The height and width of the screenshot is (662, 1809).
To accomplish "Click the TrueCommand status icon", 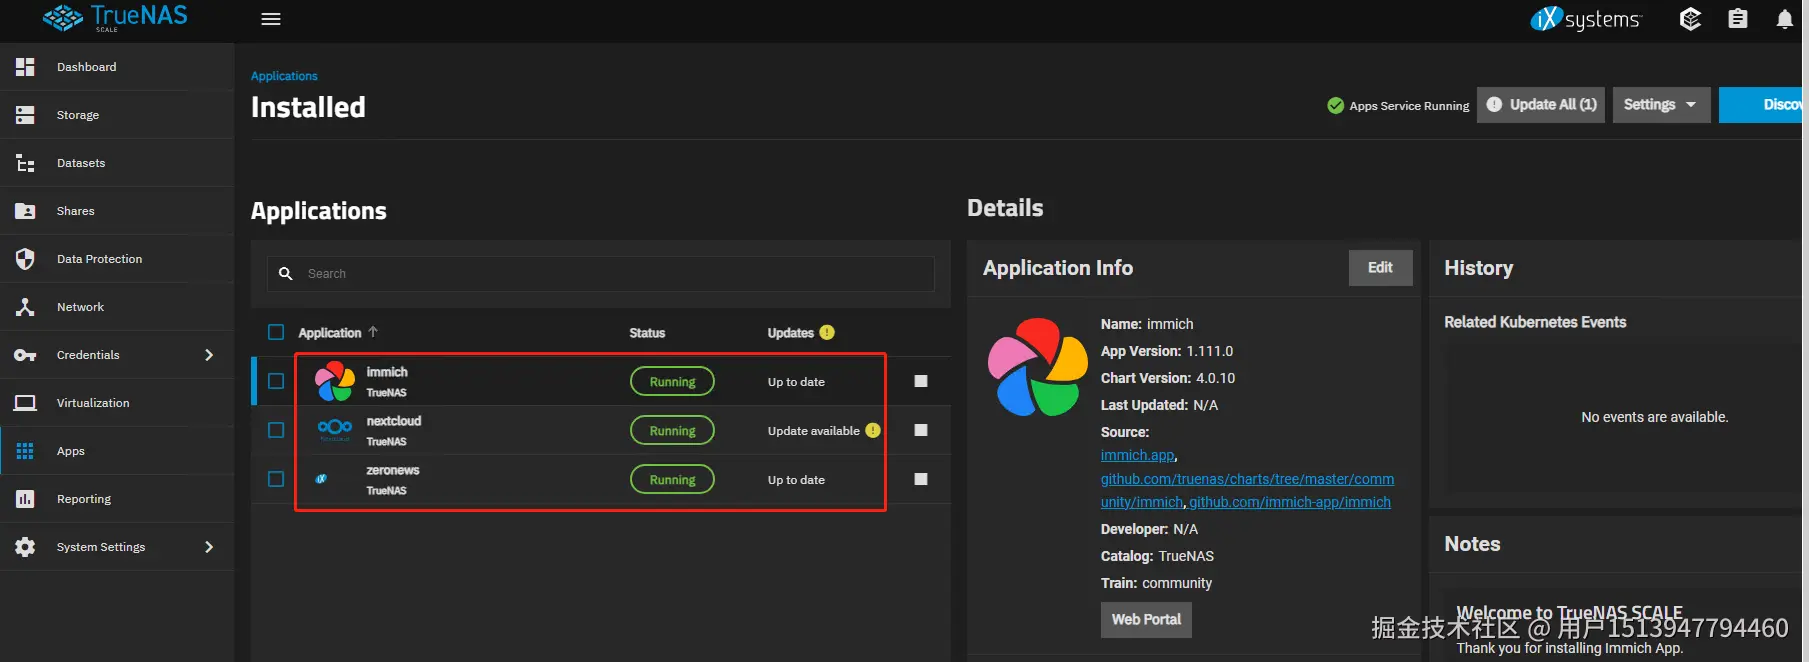I will tap(1690, 19).
